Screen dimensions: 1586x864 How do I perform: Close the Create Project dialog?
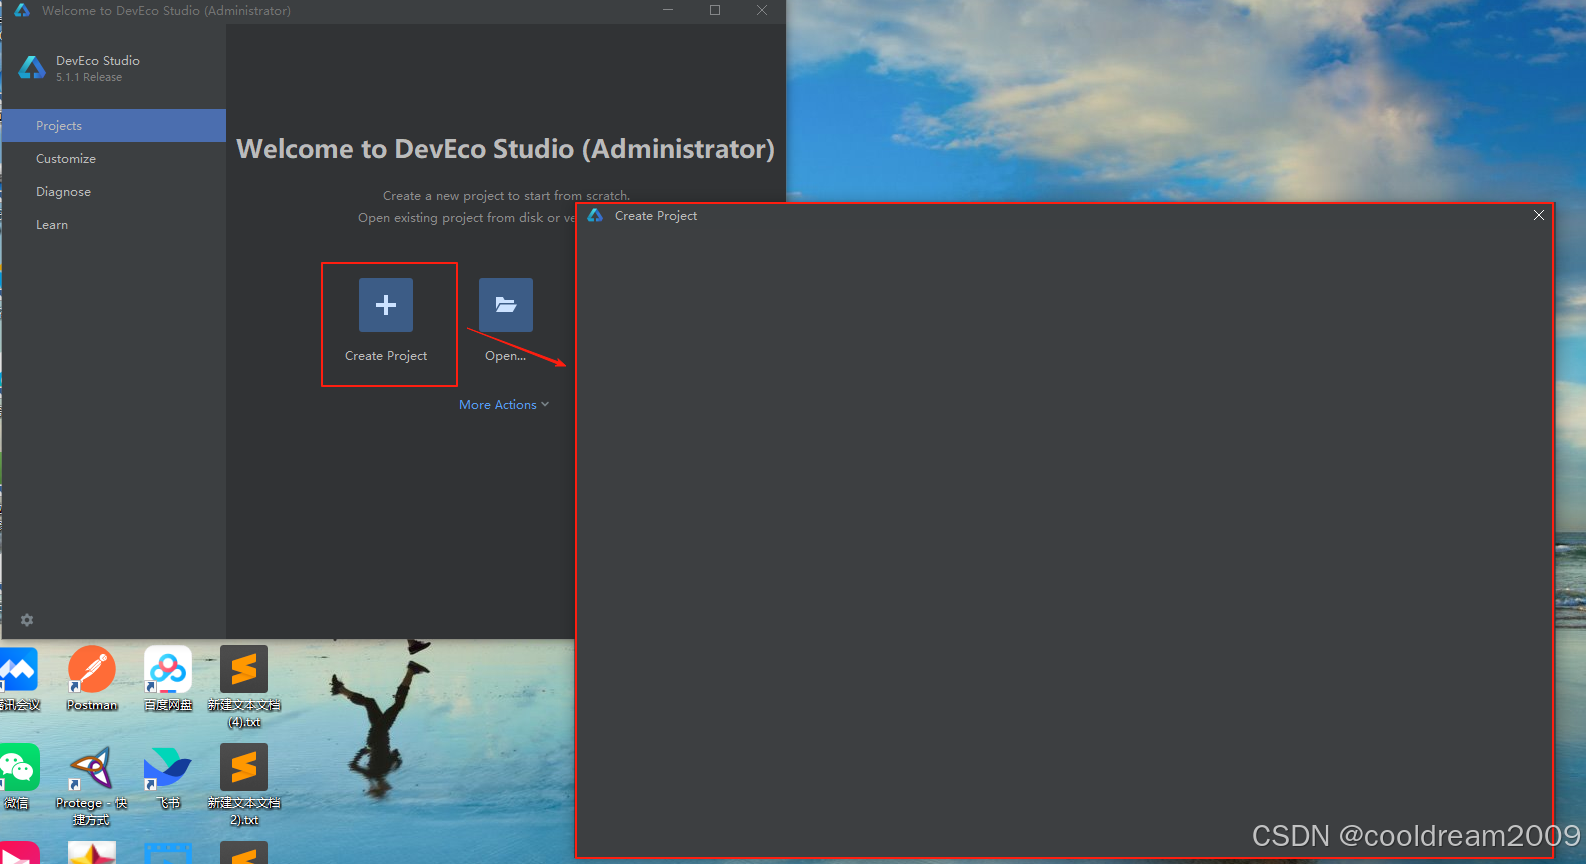tap(1539, 215)
